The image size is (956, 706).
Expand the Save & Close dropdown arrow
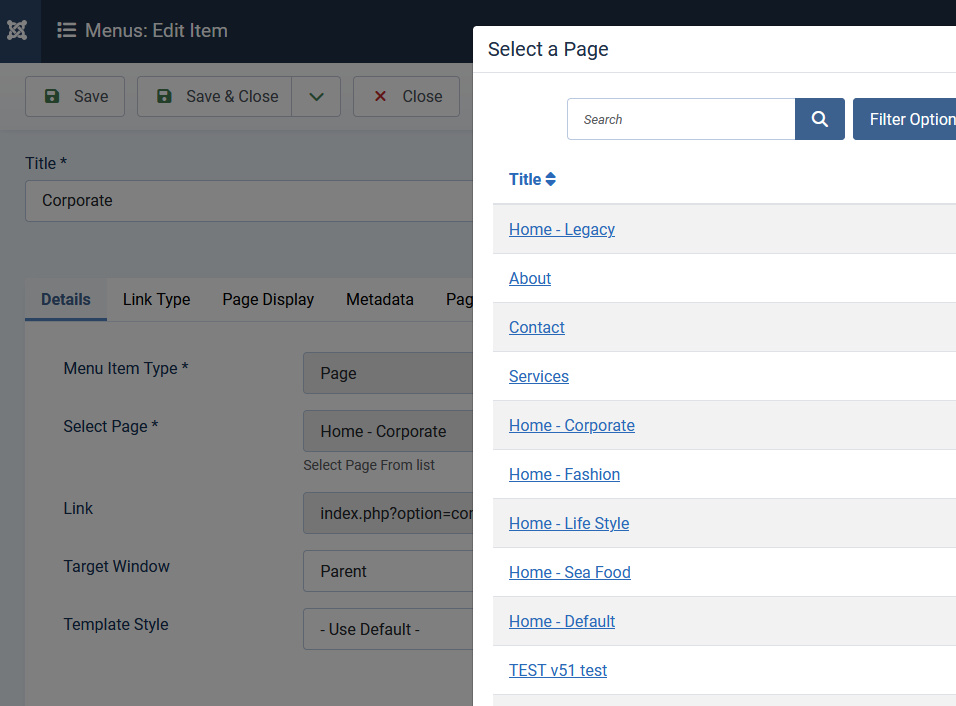pos(316,97)
